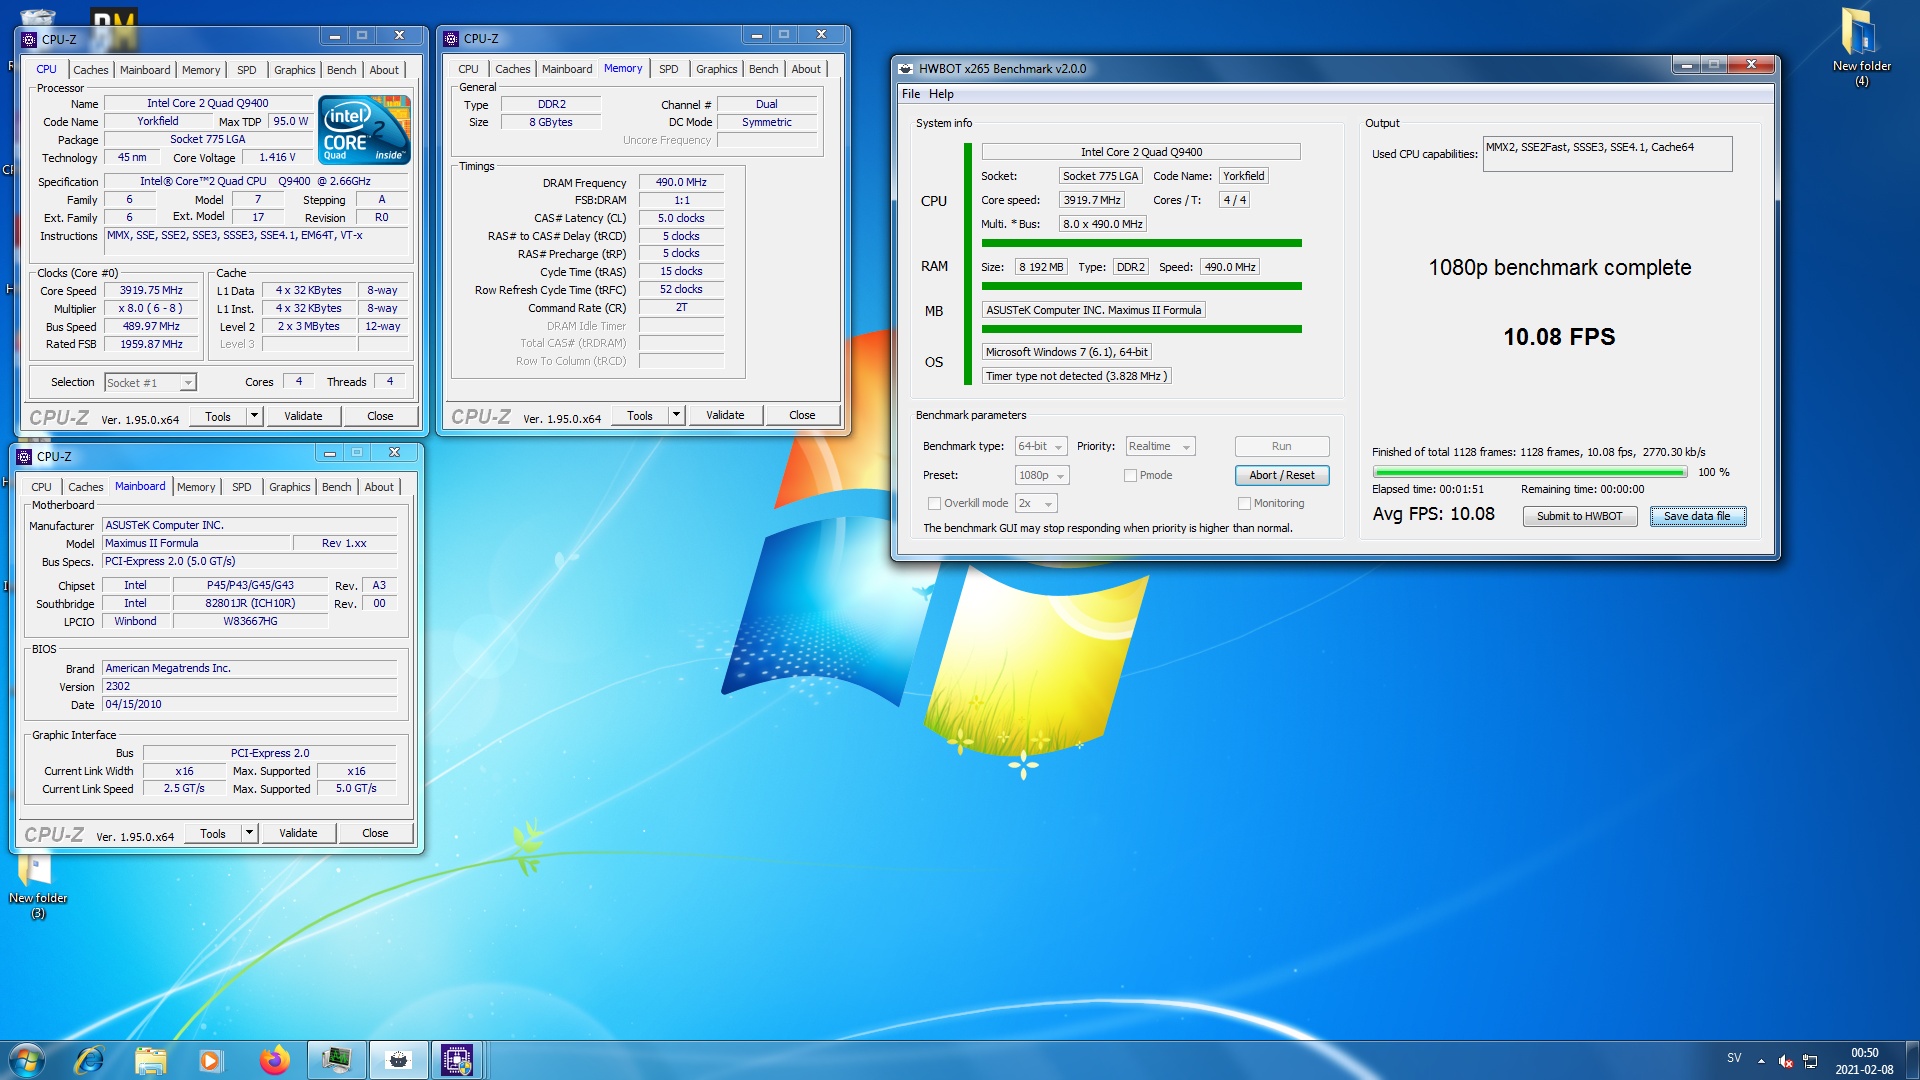1920x1080 pixels.
Task: Open the Priority Realtime dropdown
Action: pos(1160,447)
